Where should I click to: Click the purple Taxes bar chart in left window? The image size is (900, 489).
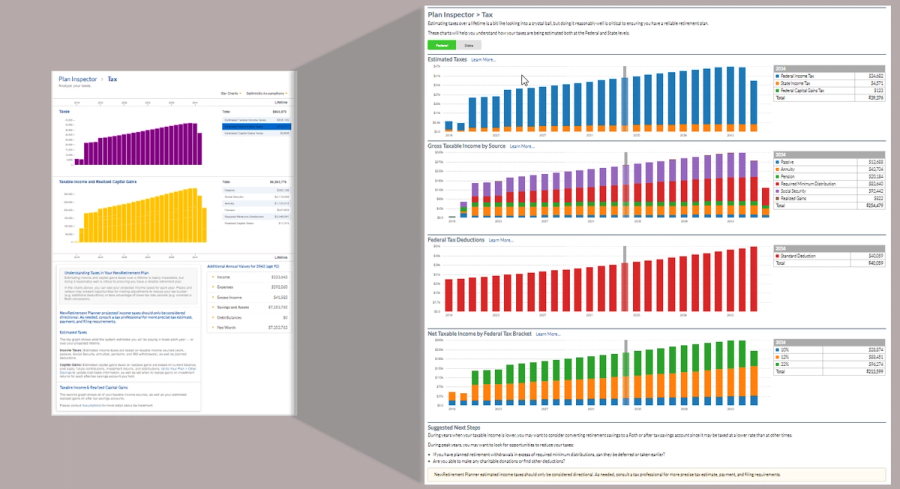coord(139,144)
